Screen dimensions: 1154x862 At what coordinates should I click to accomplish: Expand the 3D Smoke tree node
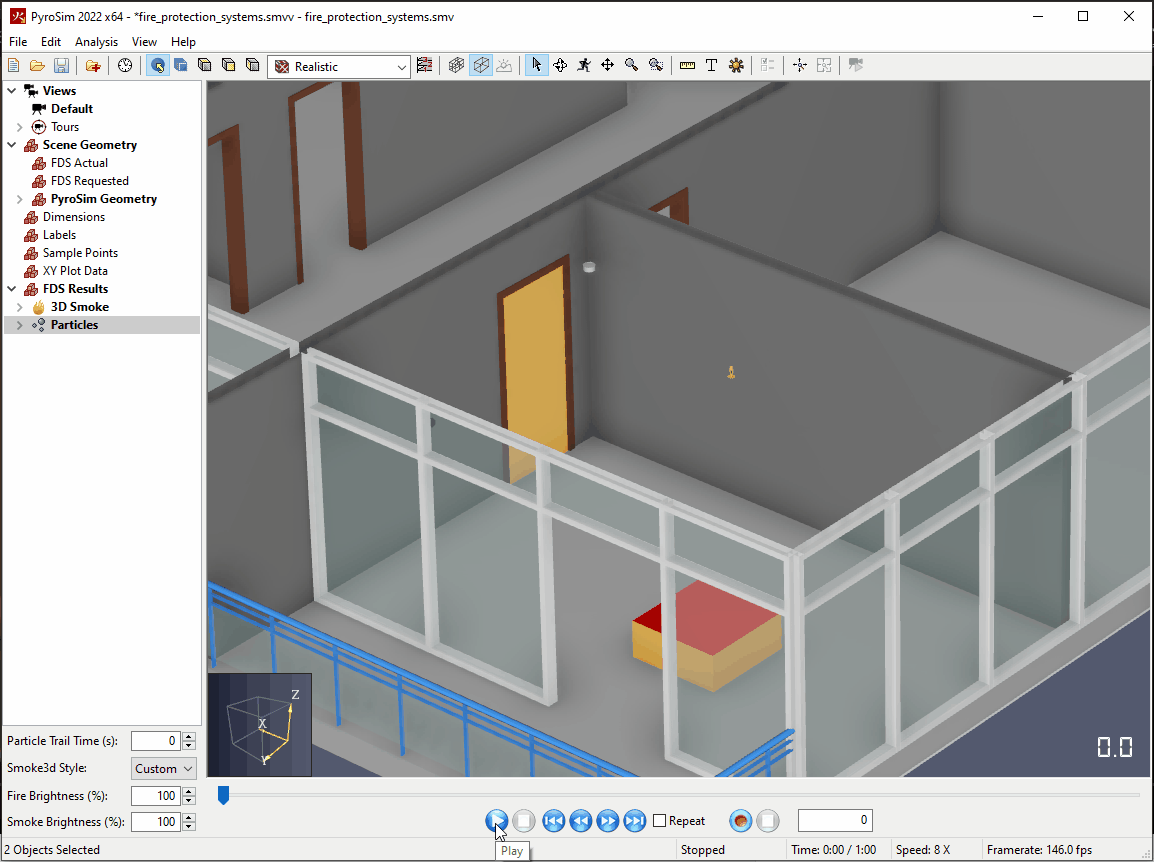(x=20, y=307)
